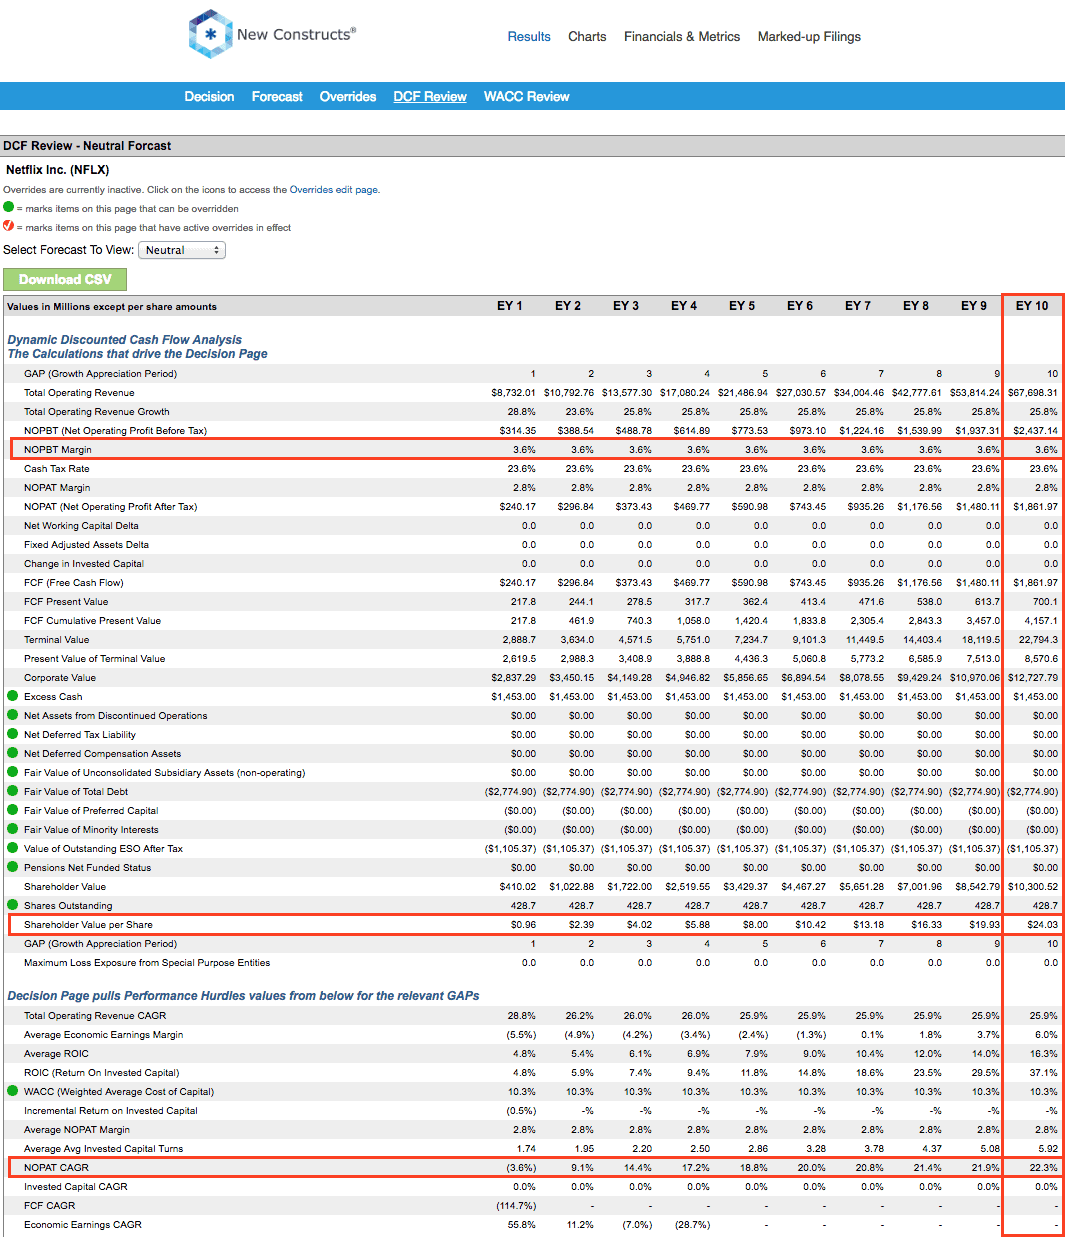Click the FCF Present Value row label
The height and width of the screenshot is (1237, 1065).
[66, 602]
